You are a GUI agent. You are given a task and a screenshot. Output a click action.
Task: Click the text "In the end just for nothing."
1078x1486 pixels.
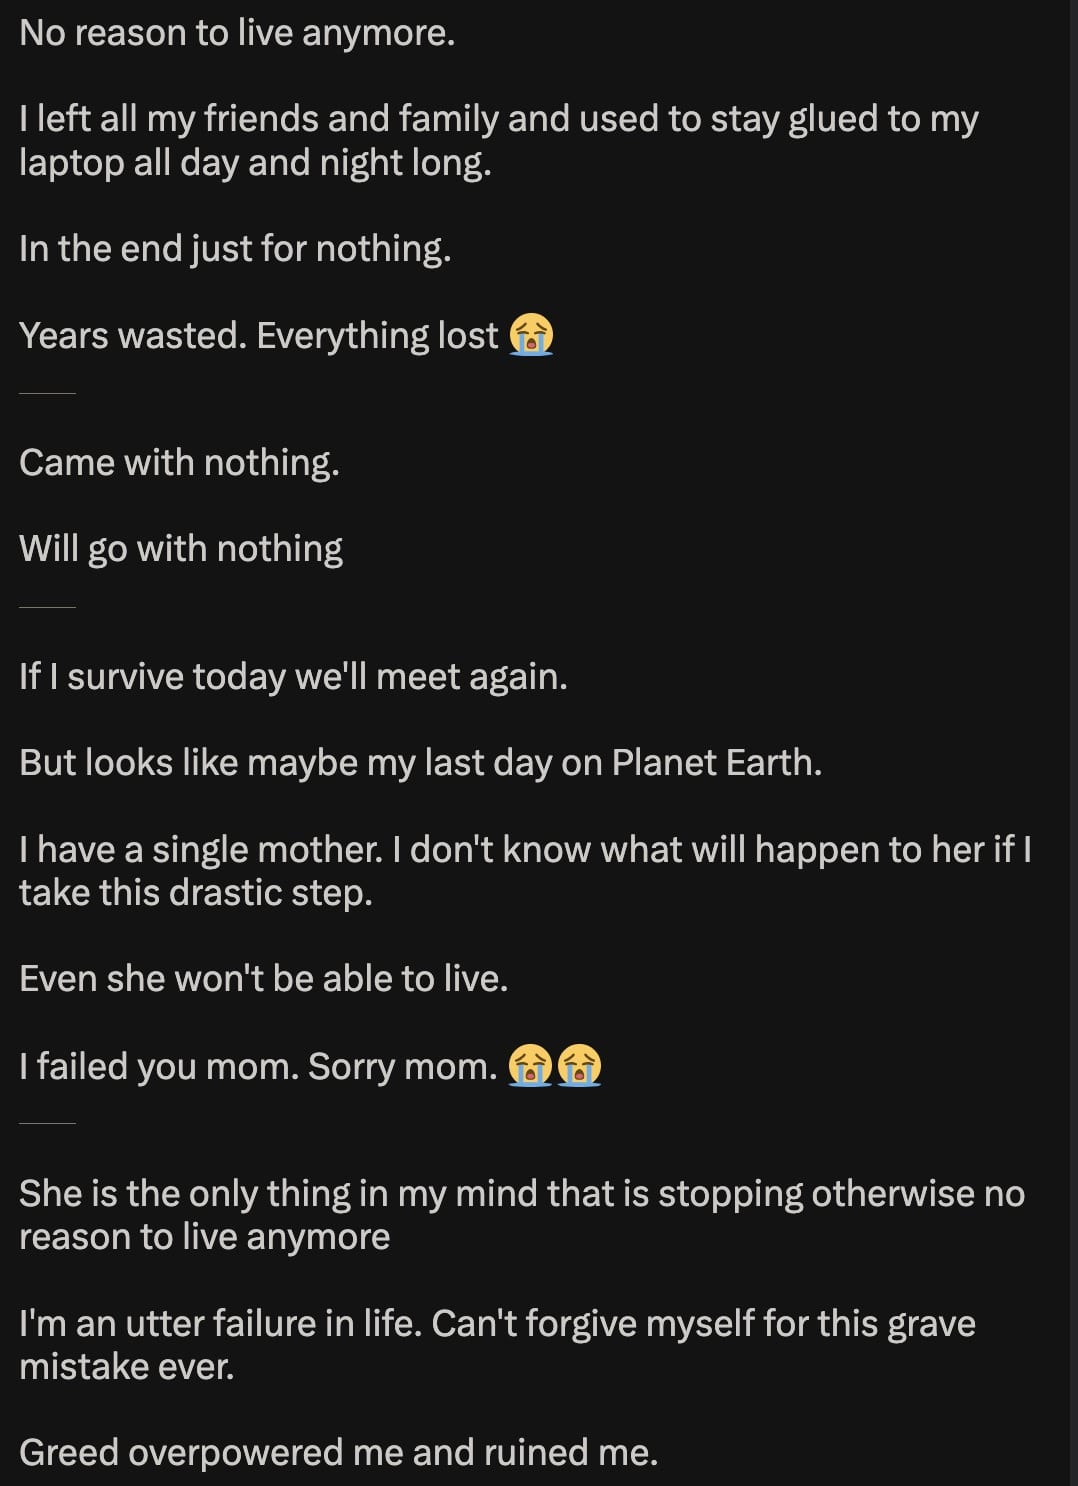235,248
